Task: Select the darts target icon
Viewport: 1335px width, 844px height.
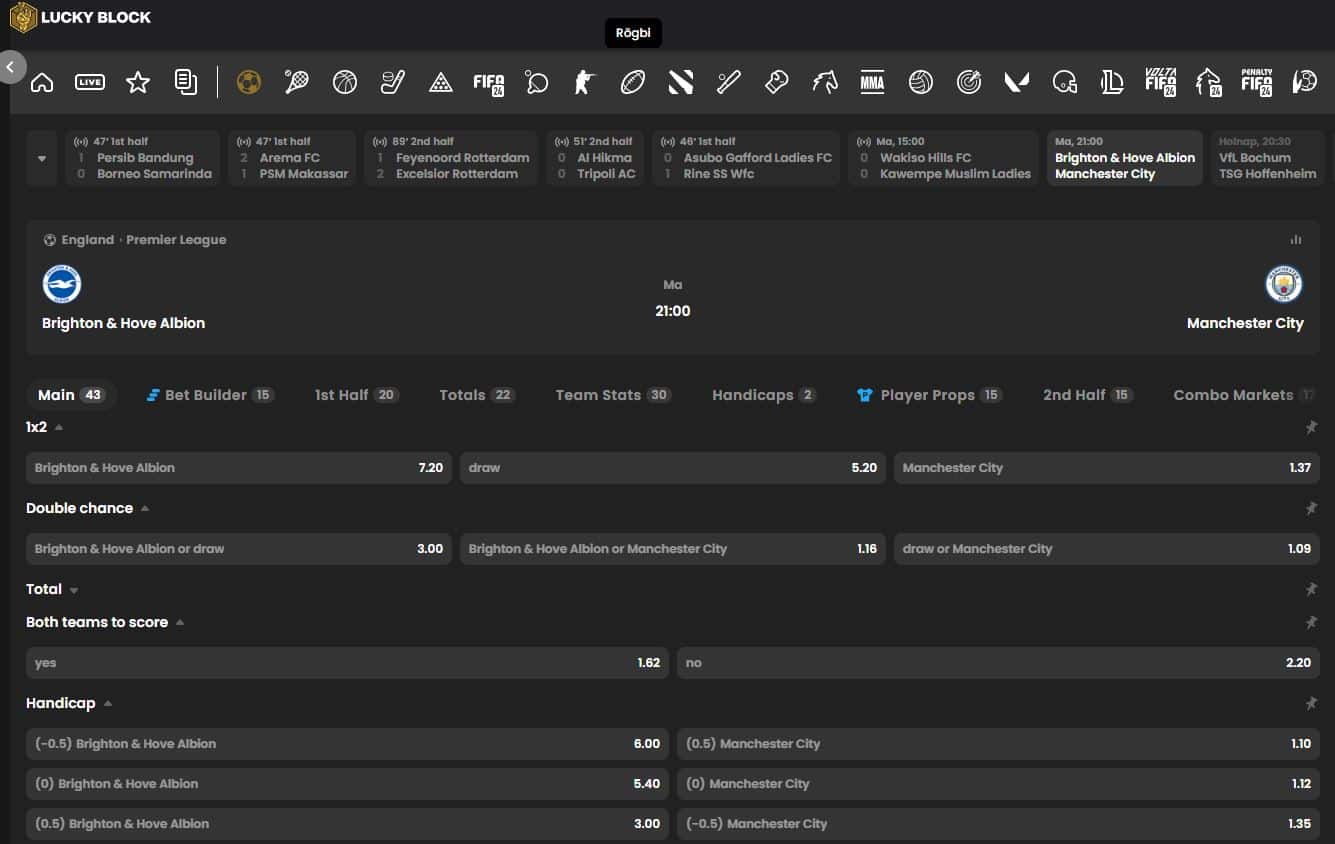Action: (x=969, y=82)
